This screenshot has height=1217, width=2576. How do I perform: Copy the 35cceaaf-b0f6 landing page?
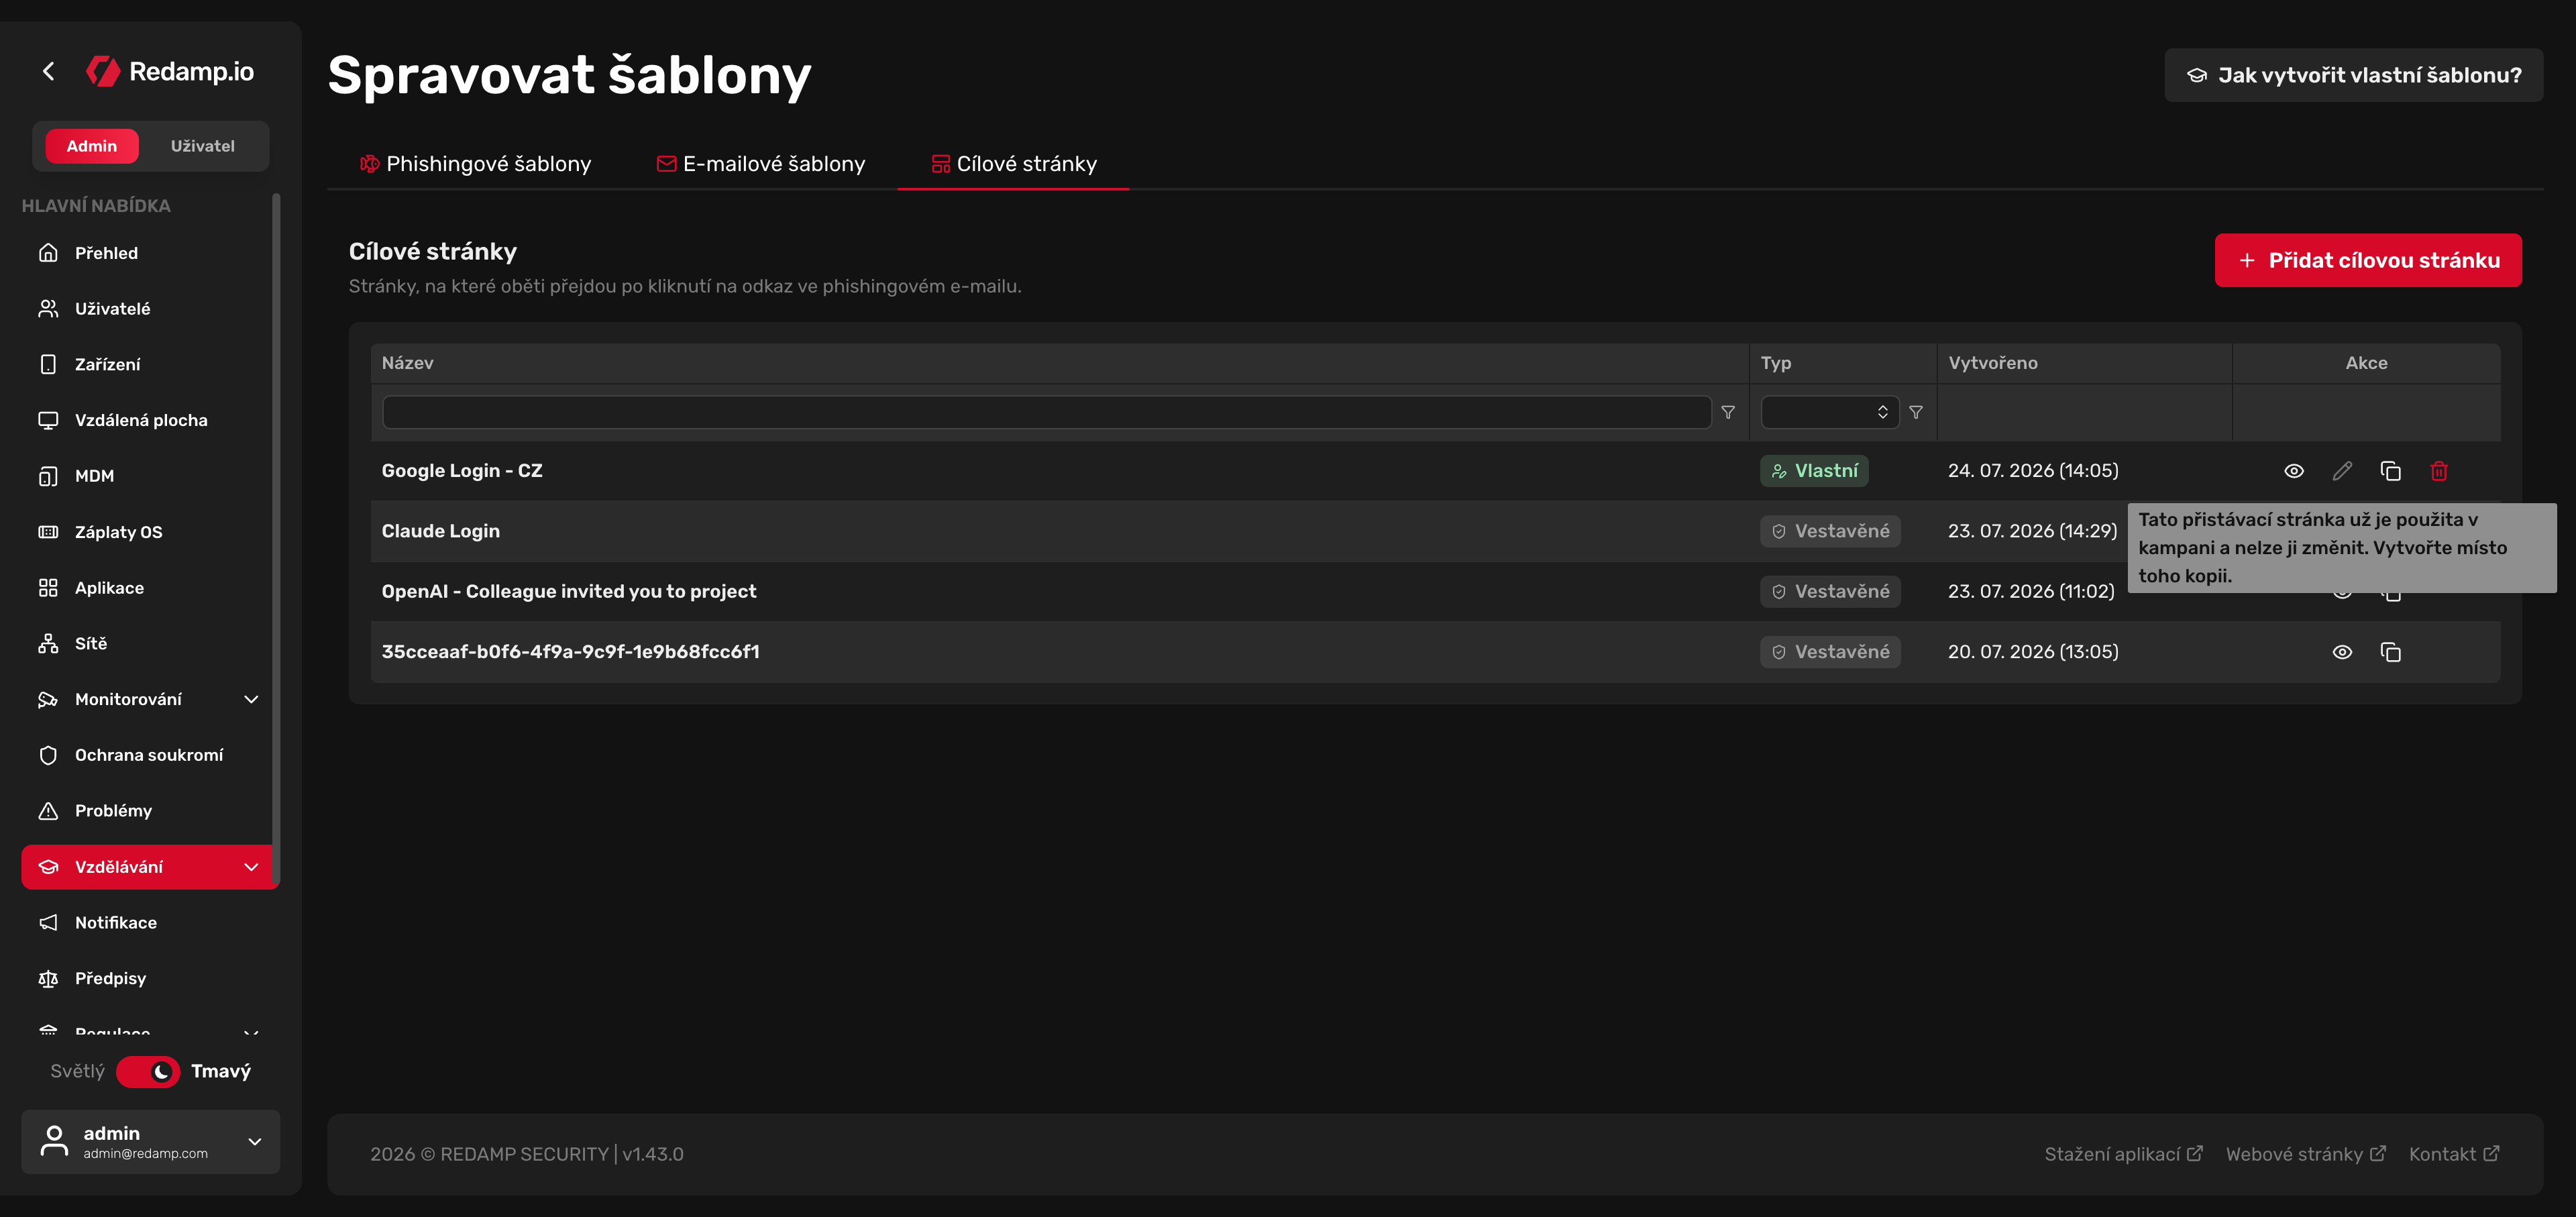[2391, 652]
